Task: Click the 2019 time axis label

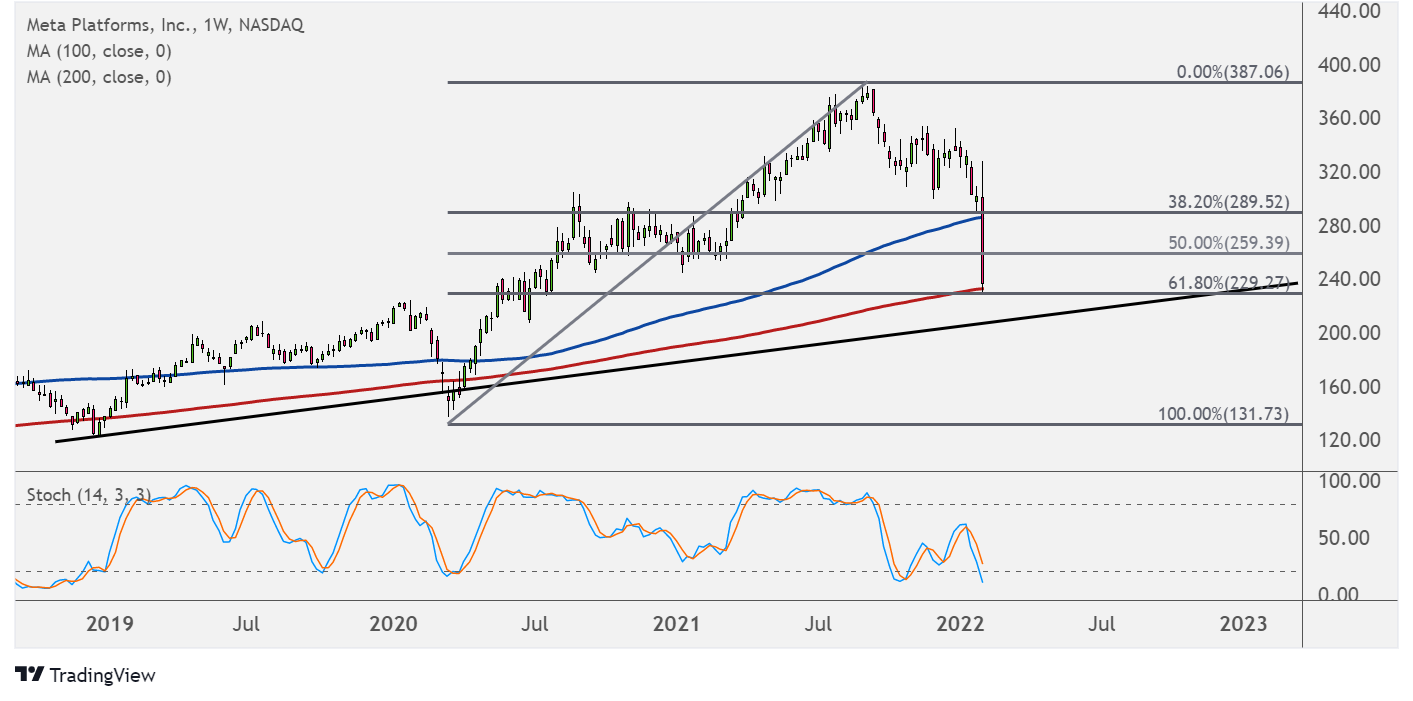Action: click(x=110, y=625)
